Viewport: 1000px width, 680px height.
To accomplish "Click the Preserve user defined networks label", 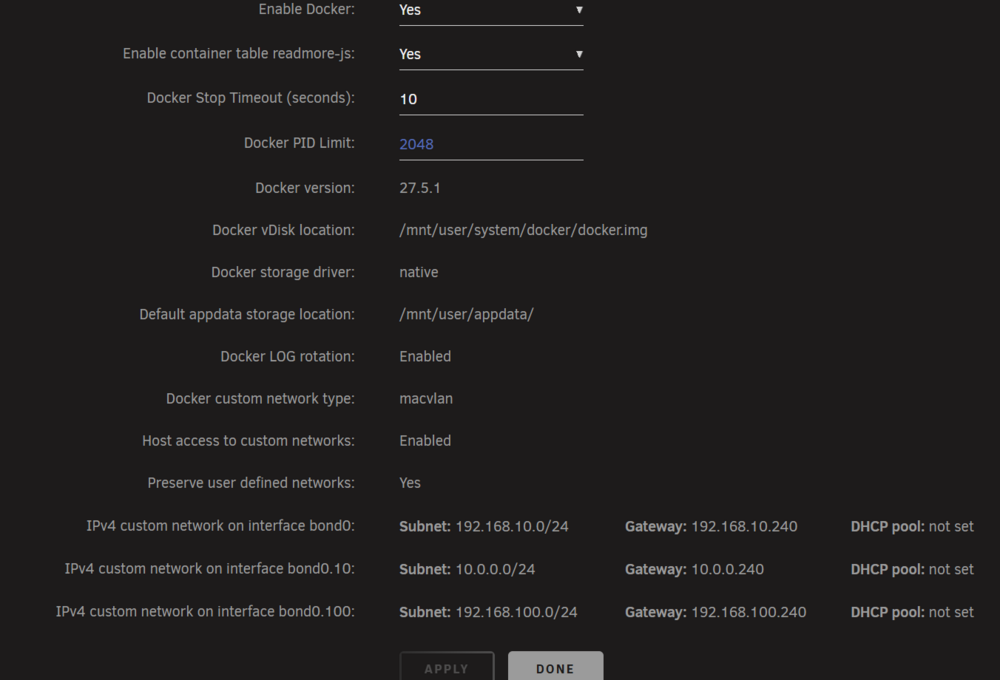I will pos(251,483).
